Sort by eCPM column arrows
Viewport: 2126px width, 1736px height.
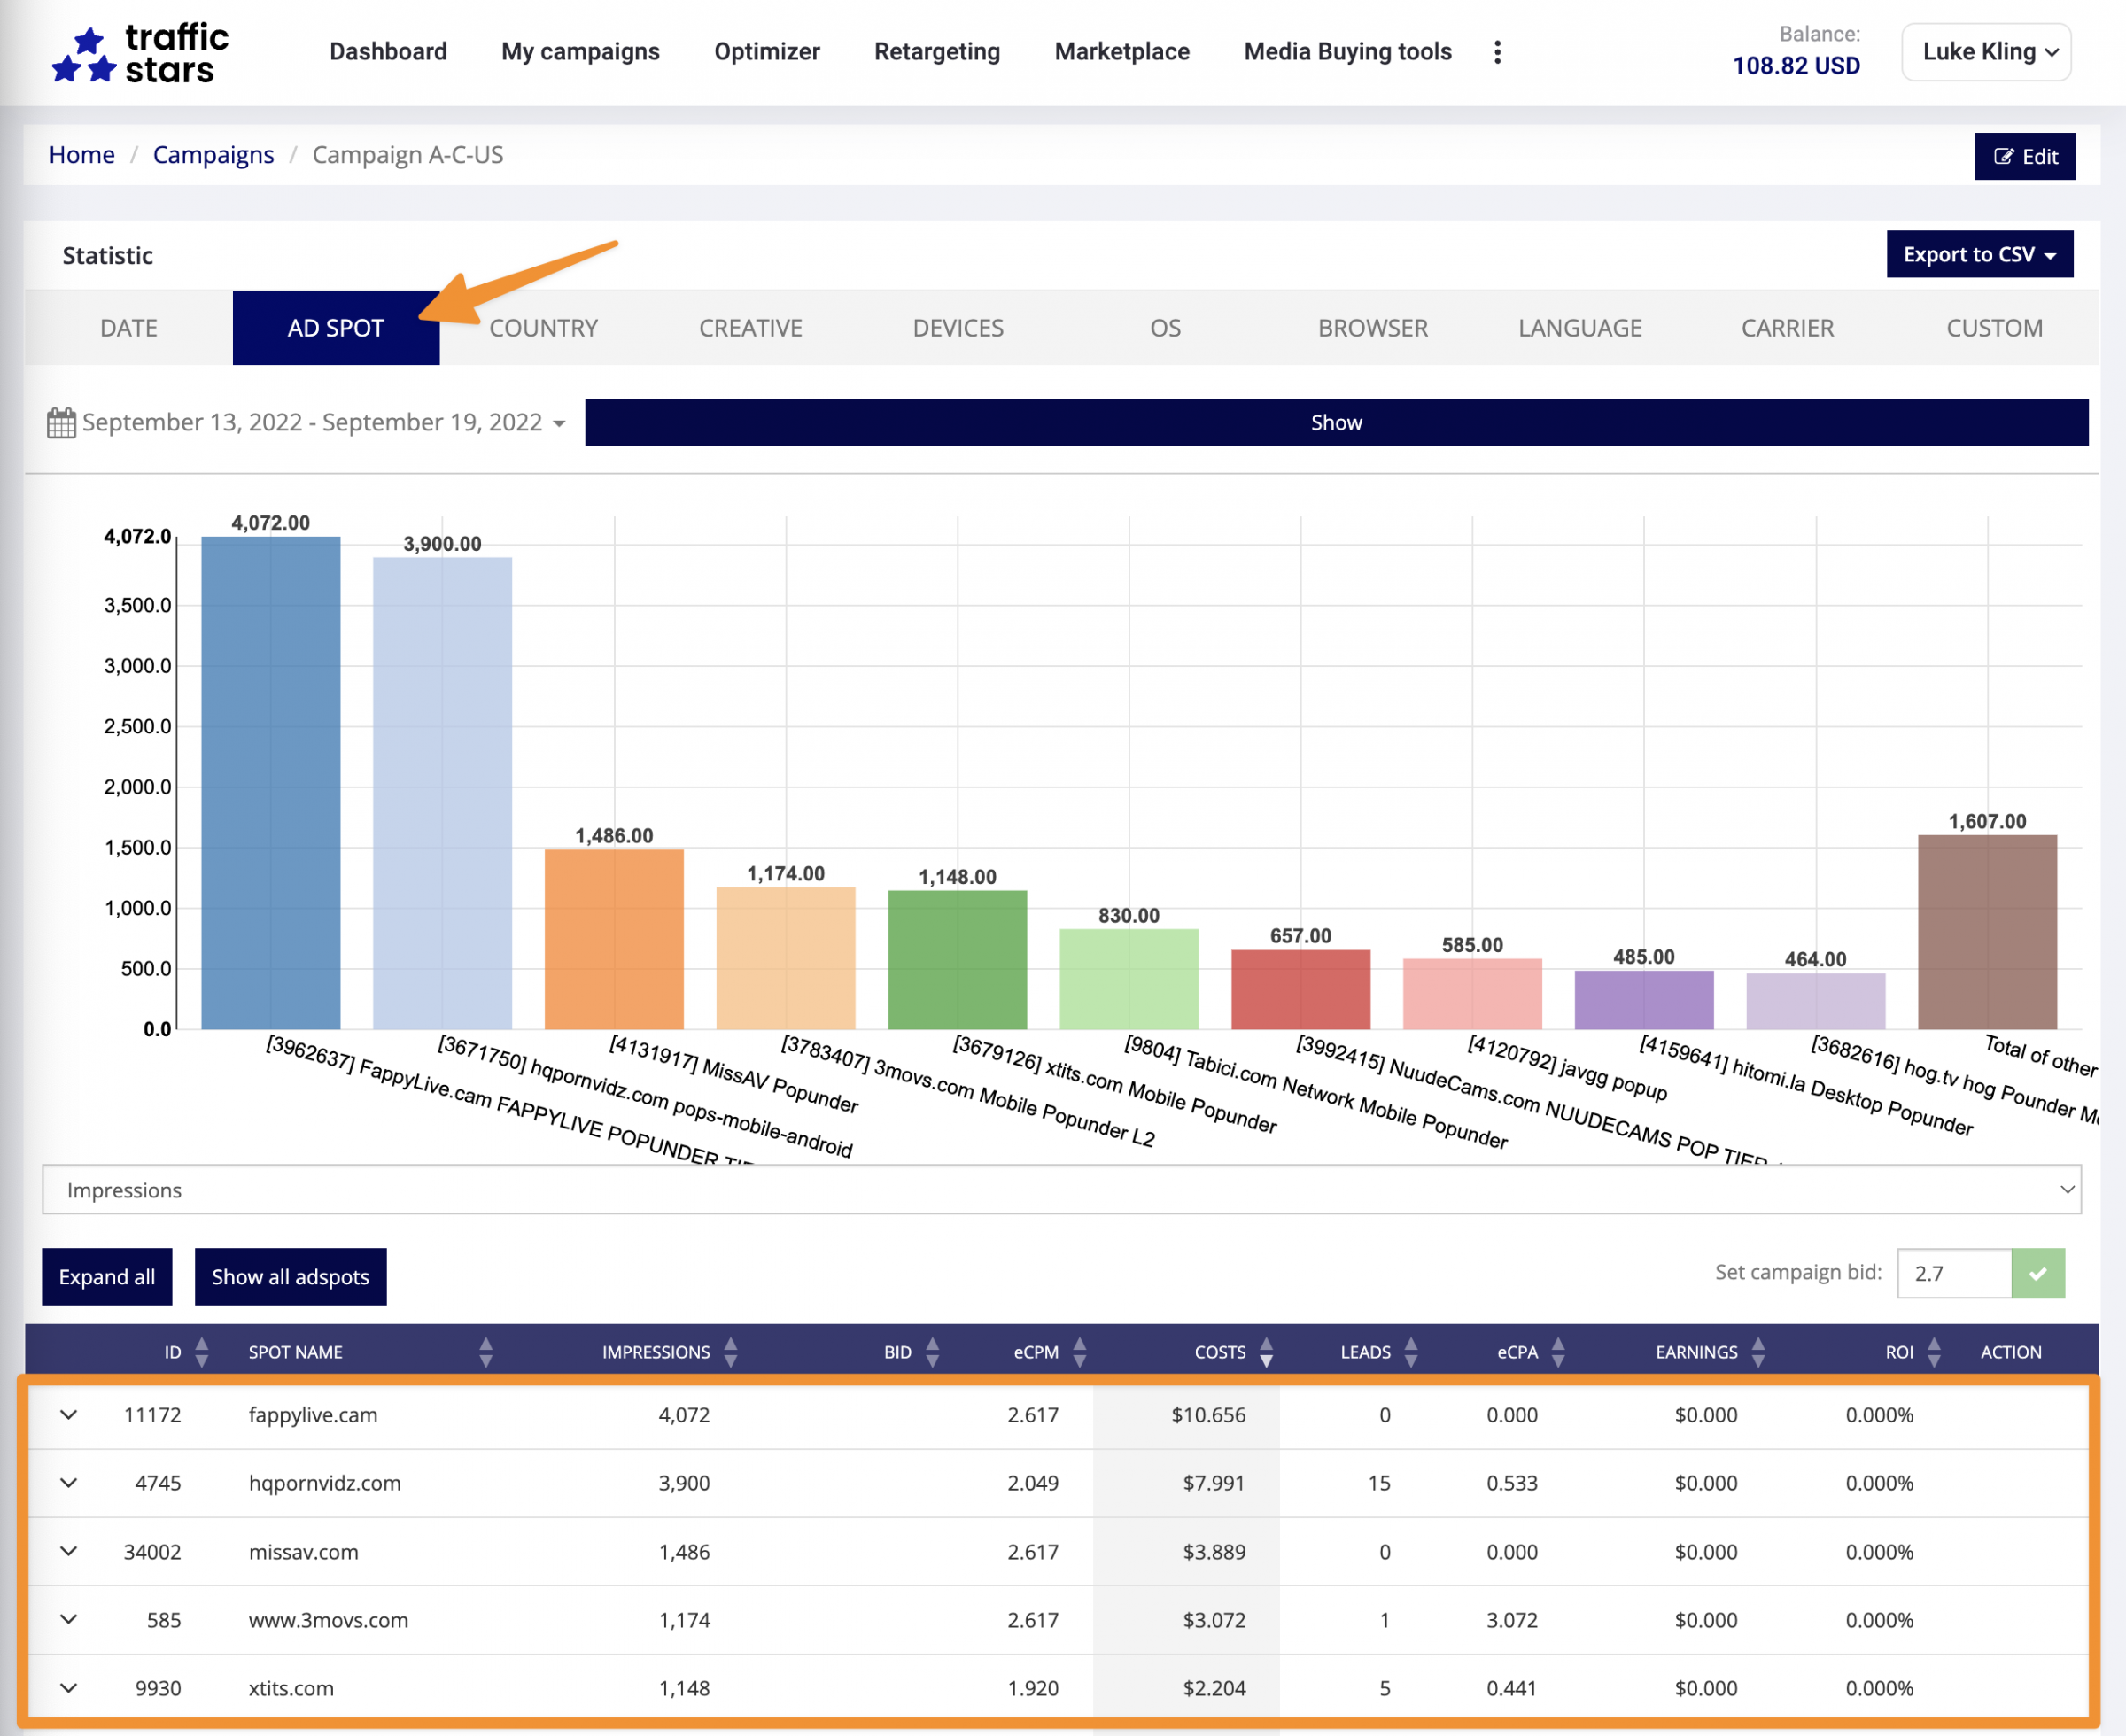tap(1080, 1352)
